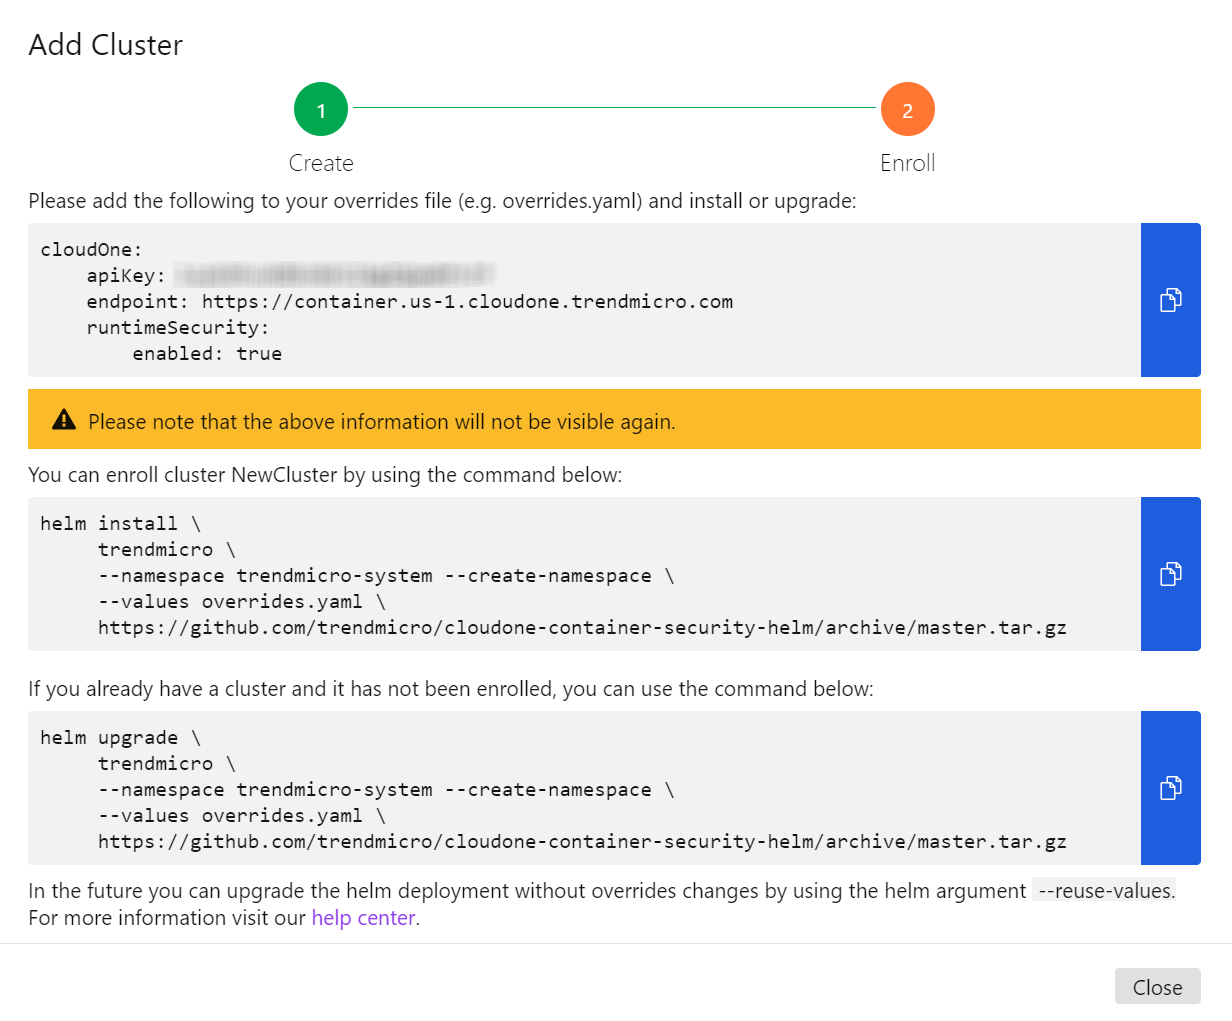Select the green step 1 circle
The height and width of the screenshot is (1021, 1232).
(x=321, y=110)
